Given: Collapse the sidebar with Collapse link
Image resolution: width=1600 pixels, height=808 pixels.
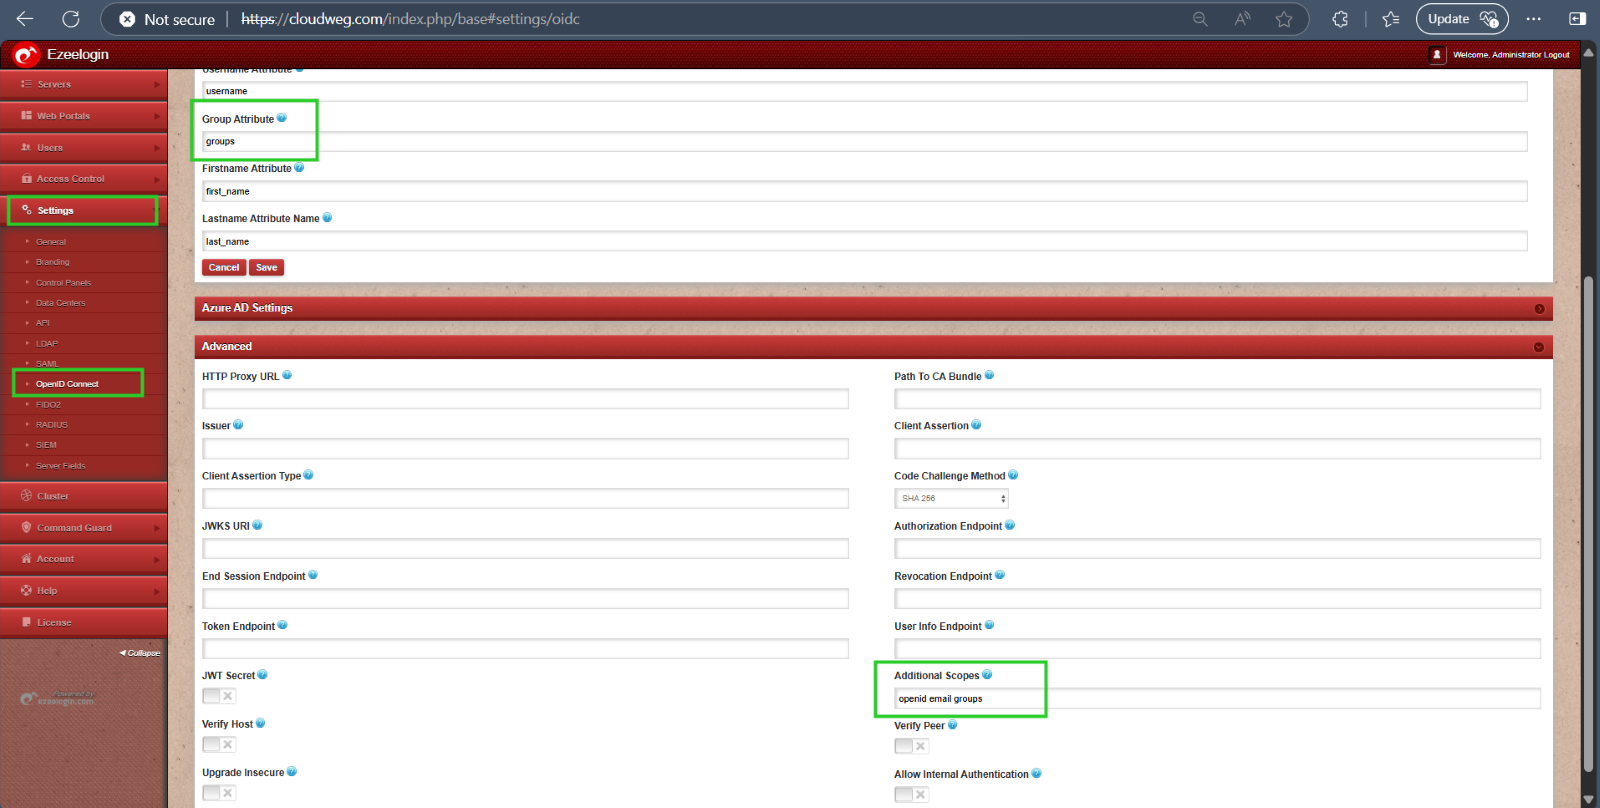Looking at the screenshot, I should 140,653.
